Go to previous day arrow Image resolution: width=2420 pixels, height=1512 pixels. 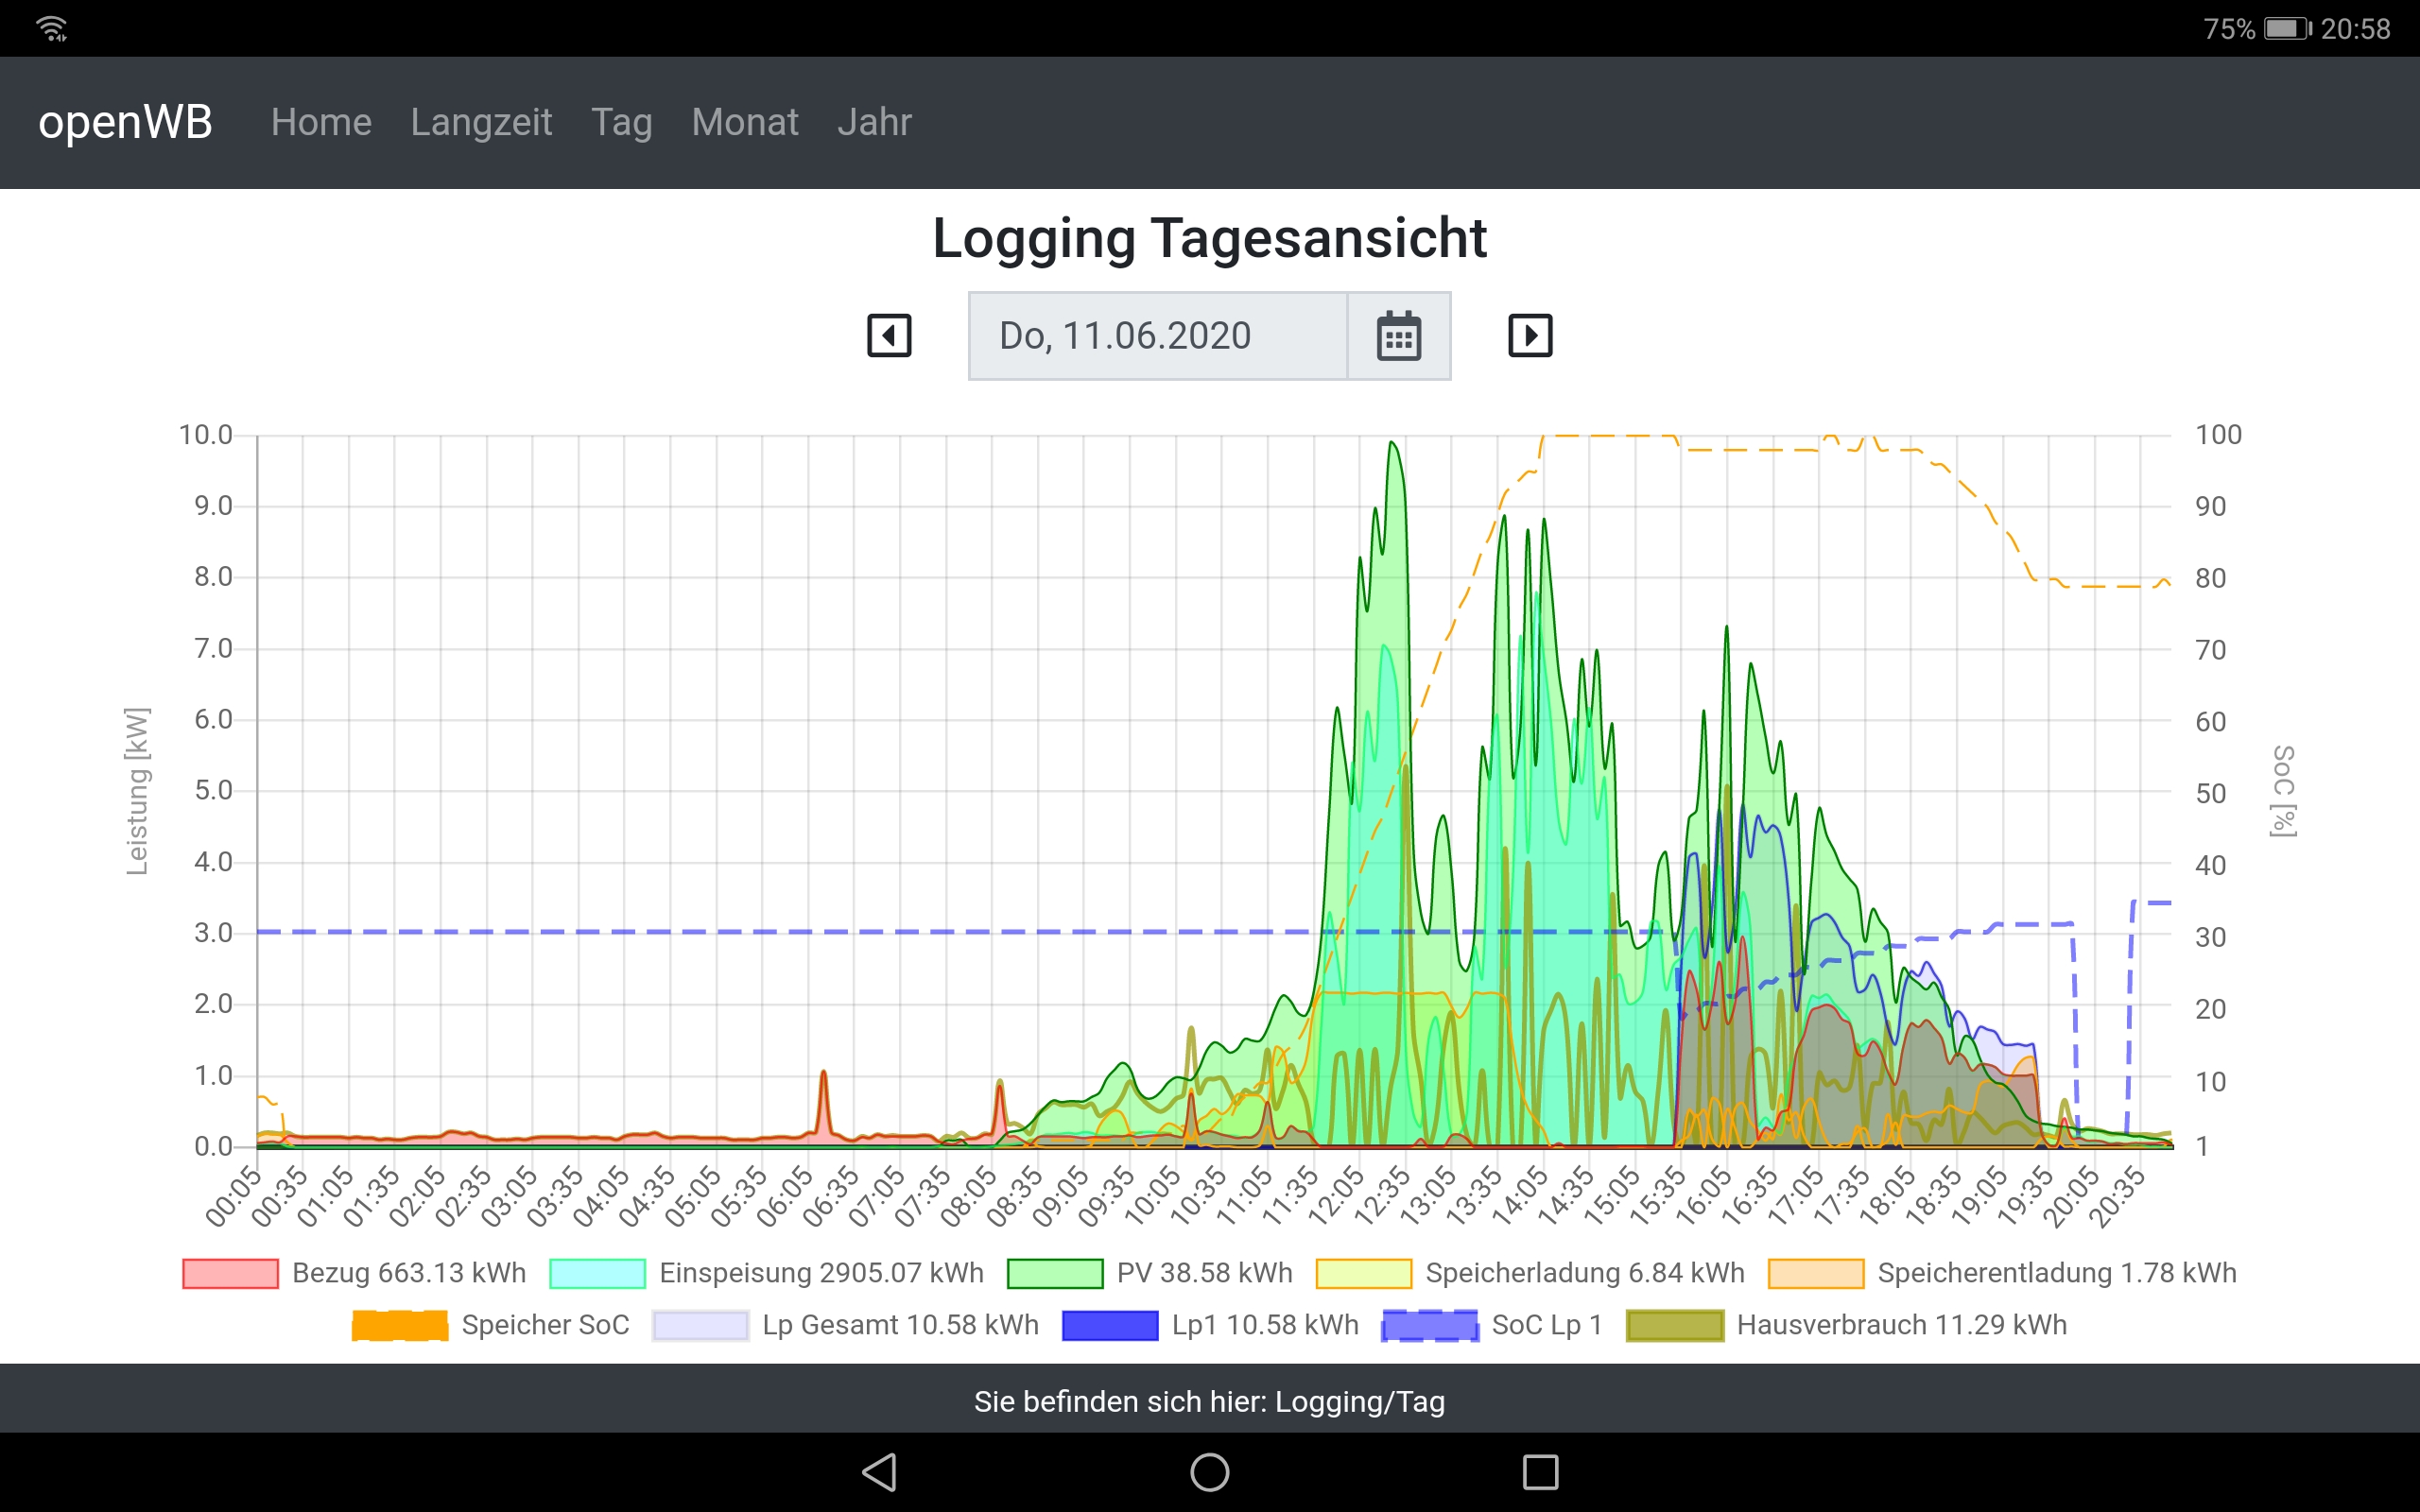click(x=888, y=335)
